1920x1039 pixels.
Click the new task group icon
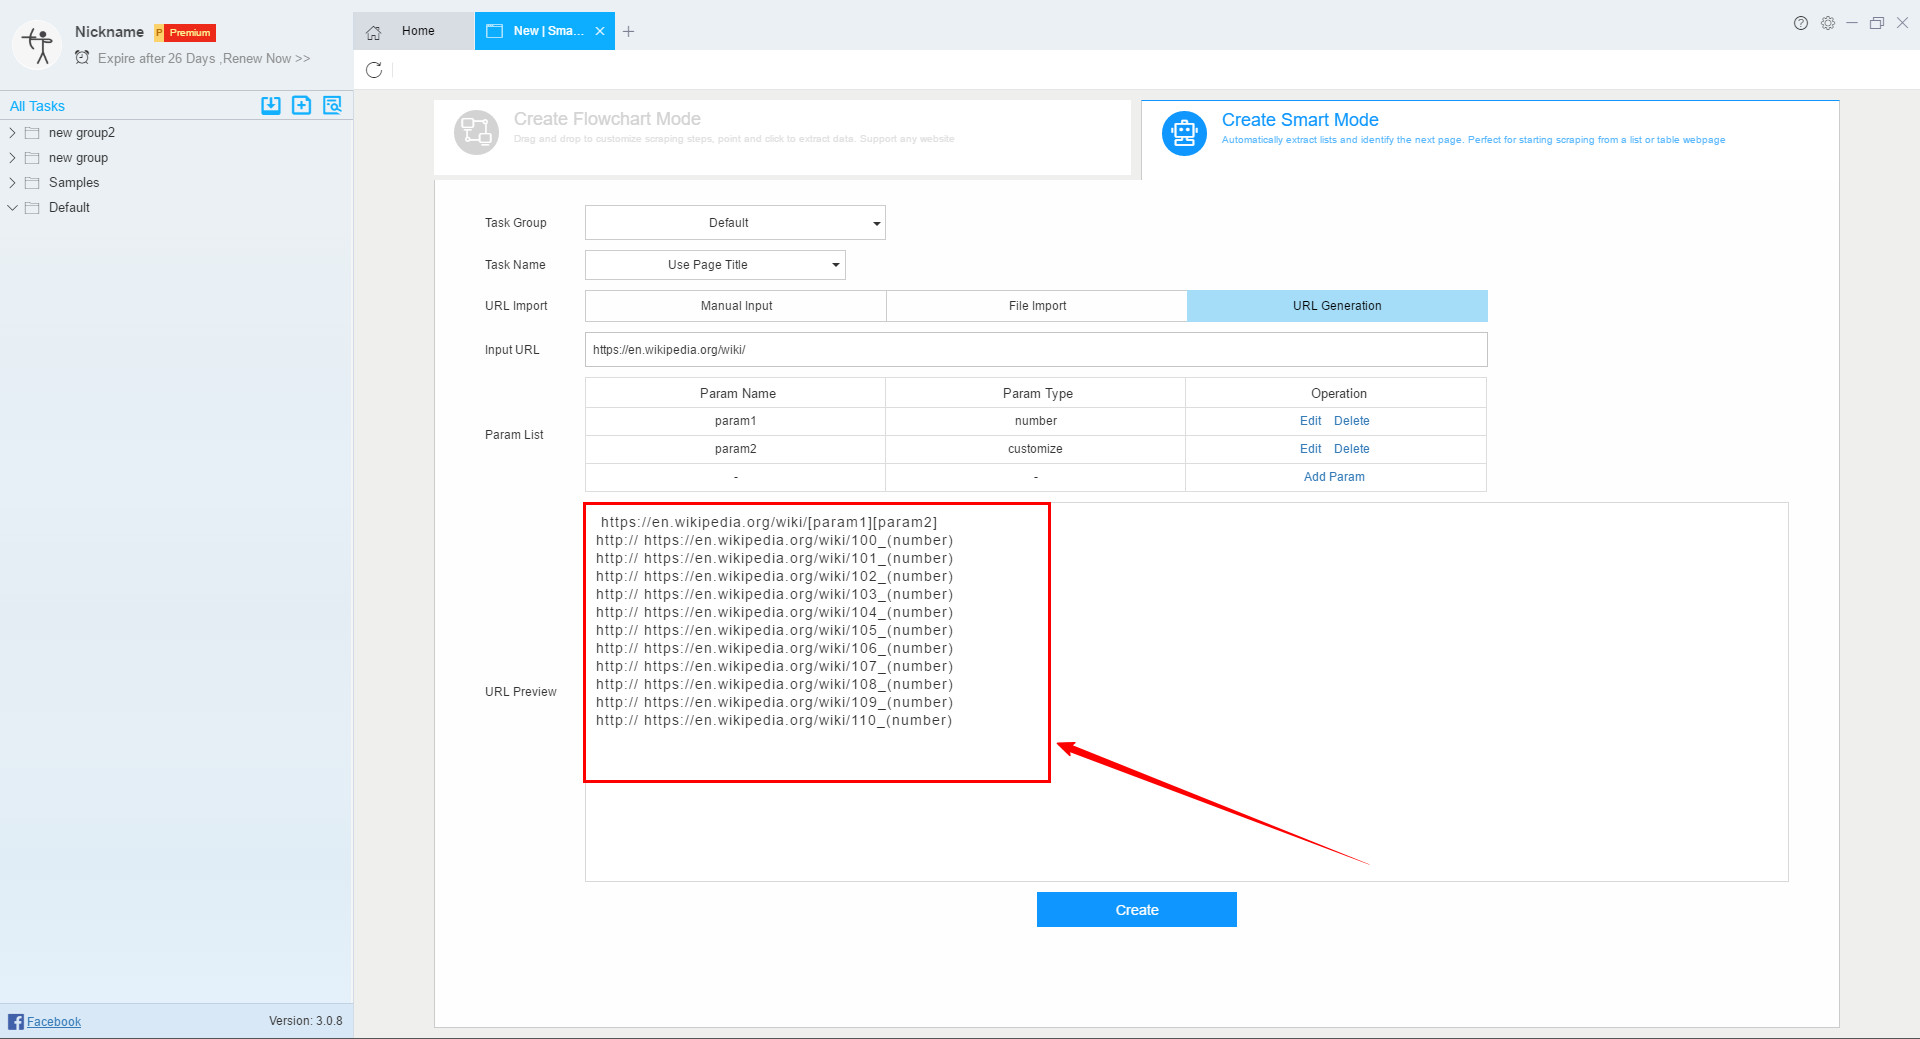point(301,105)
